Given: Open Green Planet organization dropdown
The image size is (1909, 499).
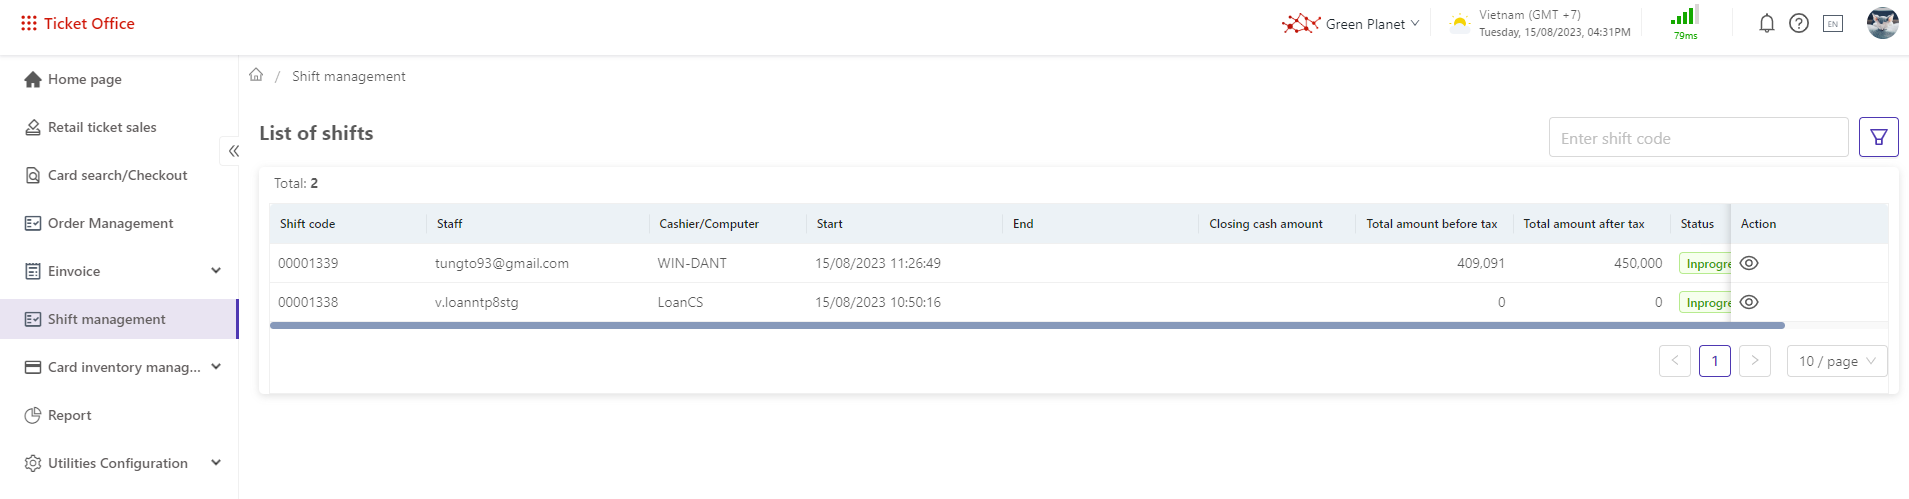Looking at the screenshot, I should [1351, 23].
